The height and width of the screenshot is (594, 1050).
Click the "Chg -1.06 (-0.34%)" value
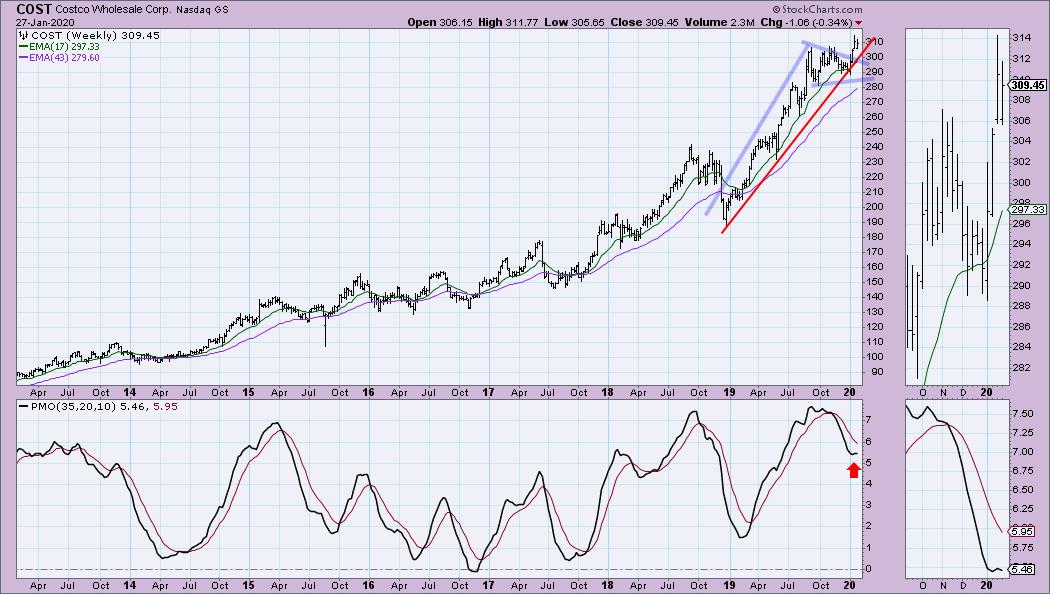pos(806,22)
